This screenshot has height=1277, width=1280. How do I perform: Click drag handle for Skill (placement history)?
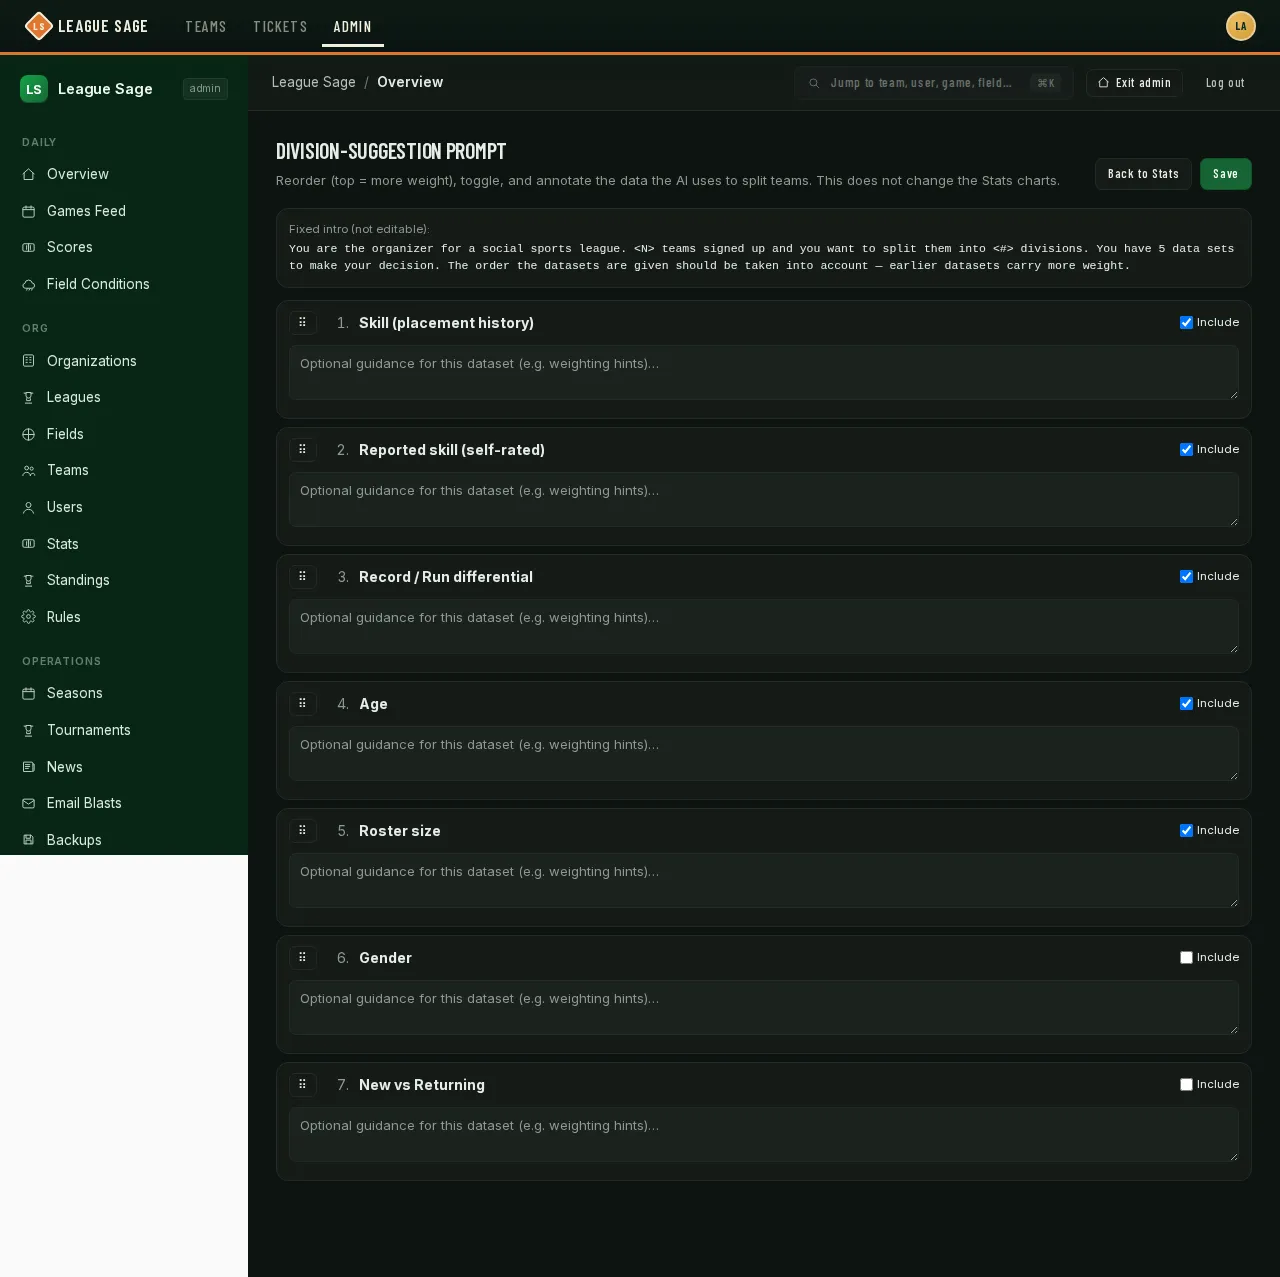[303, 323]
